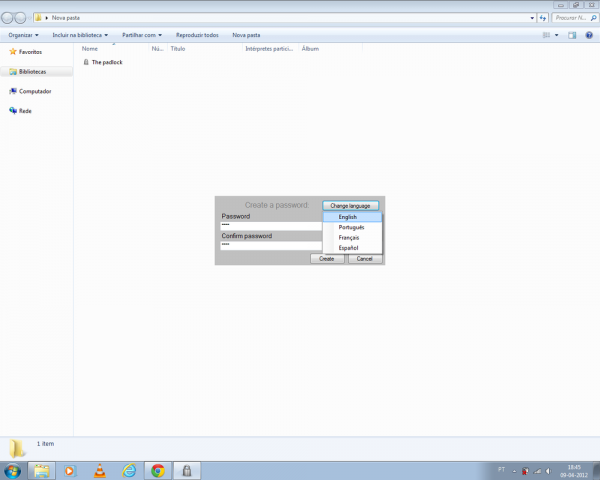The height and width of the screenshot is (480, 600).
Task: Open VLC media player from taskbar
Action: (x=100, y=471)
